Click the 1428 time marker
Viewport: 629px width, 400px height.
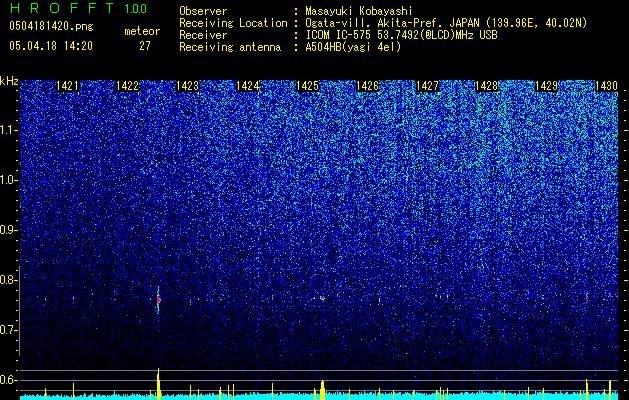[x=487, y=86]
